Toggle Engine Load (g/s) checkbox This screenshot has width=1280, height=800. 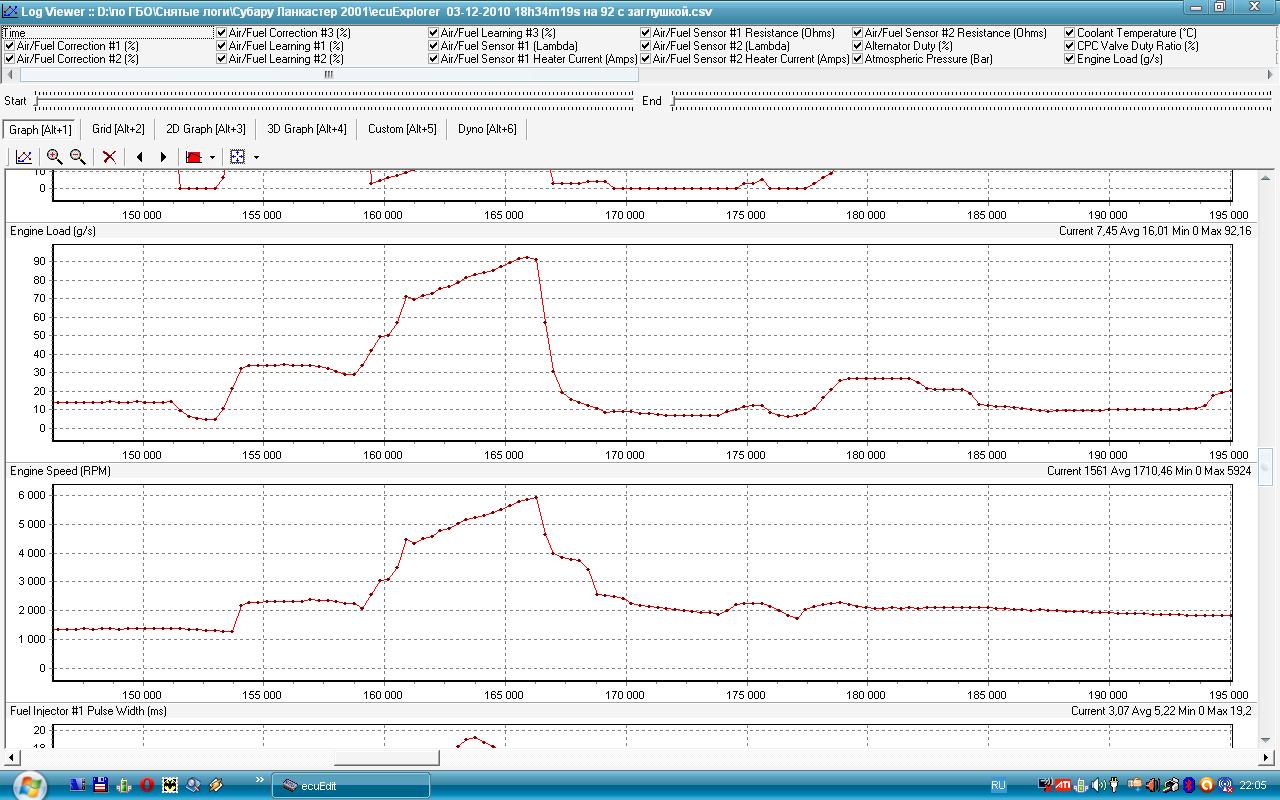(1070, 59)
